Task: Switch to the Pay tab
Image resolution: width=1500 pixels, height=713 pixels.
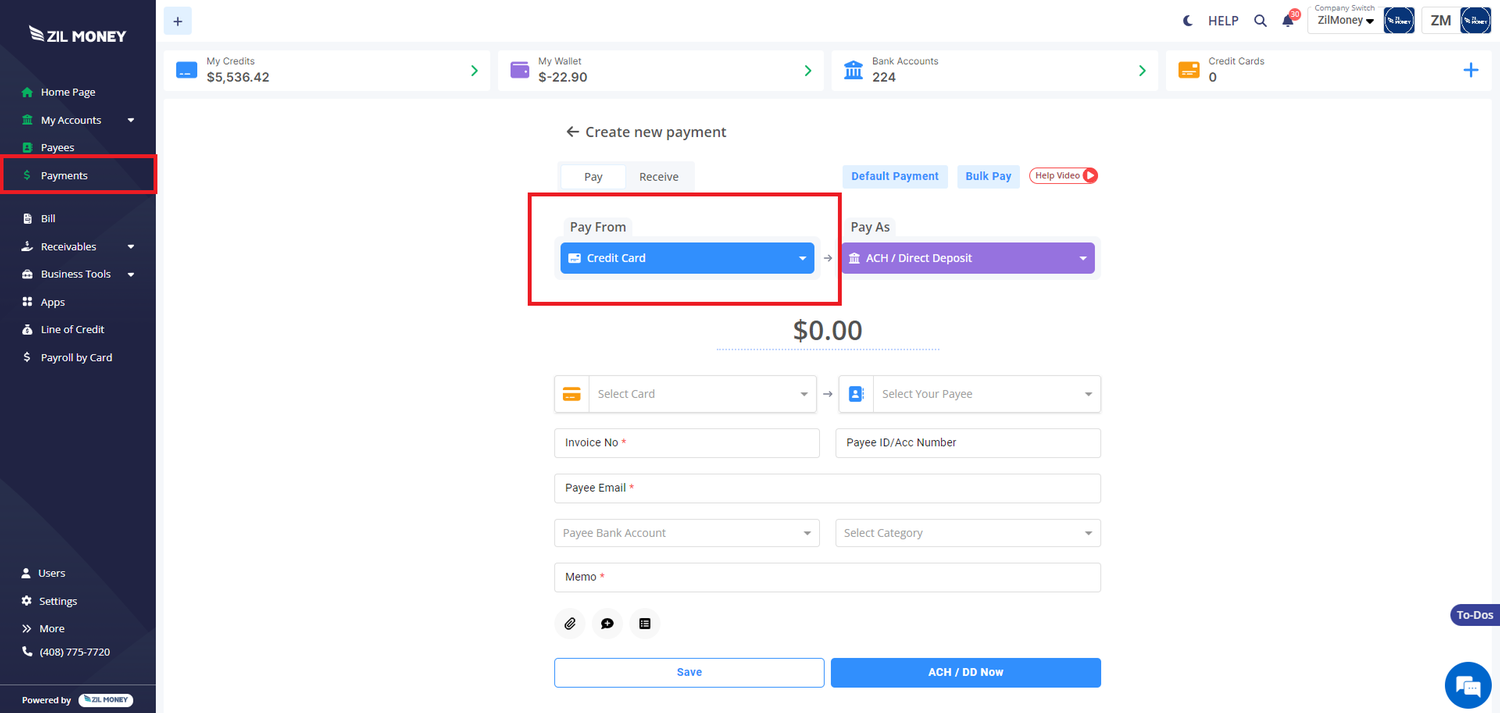Action: pos(593,176)
